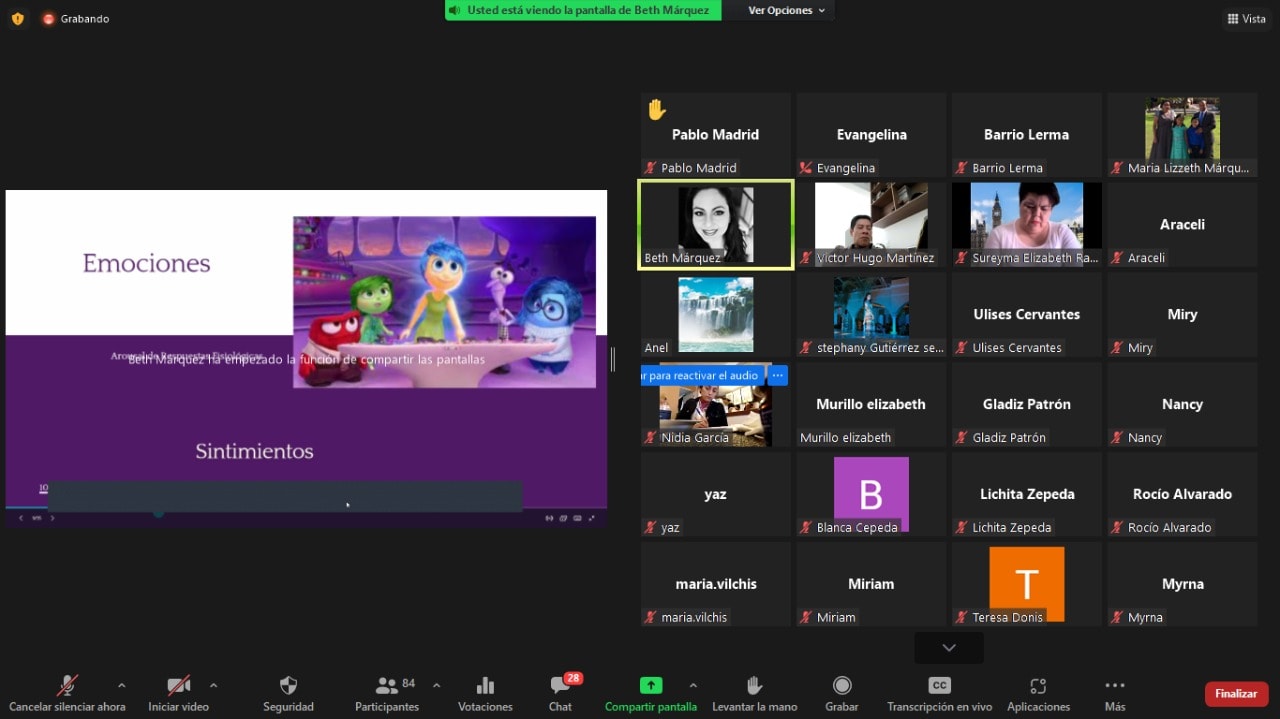Toggle microphone with Cancelar silenciar ahora
Screen dimensions: 1280x719
coord(67,686)
